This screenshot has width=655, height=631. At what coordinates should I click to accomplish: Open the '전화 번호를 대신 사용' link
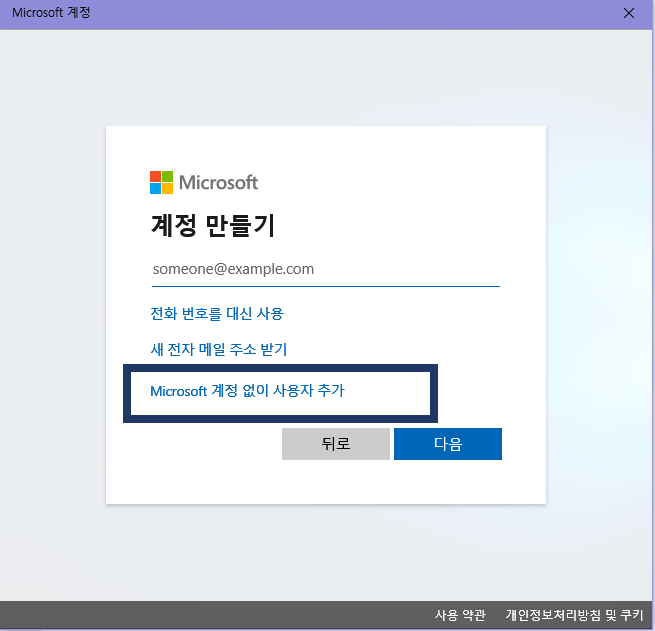(217, 314)
